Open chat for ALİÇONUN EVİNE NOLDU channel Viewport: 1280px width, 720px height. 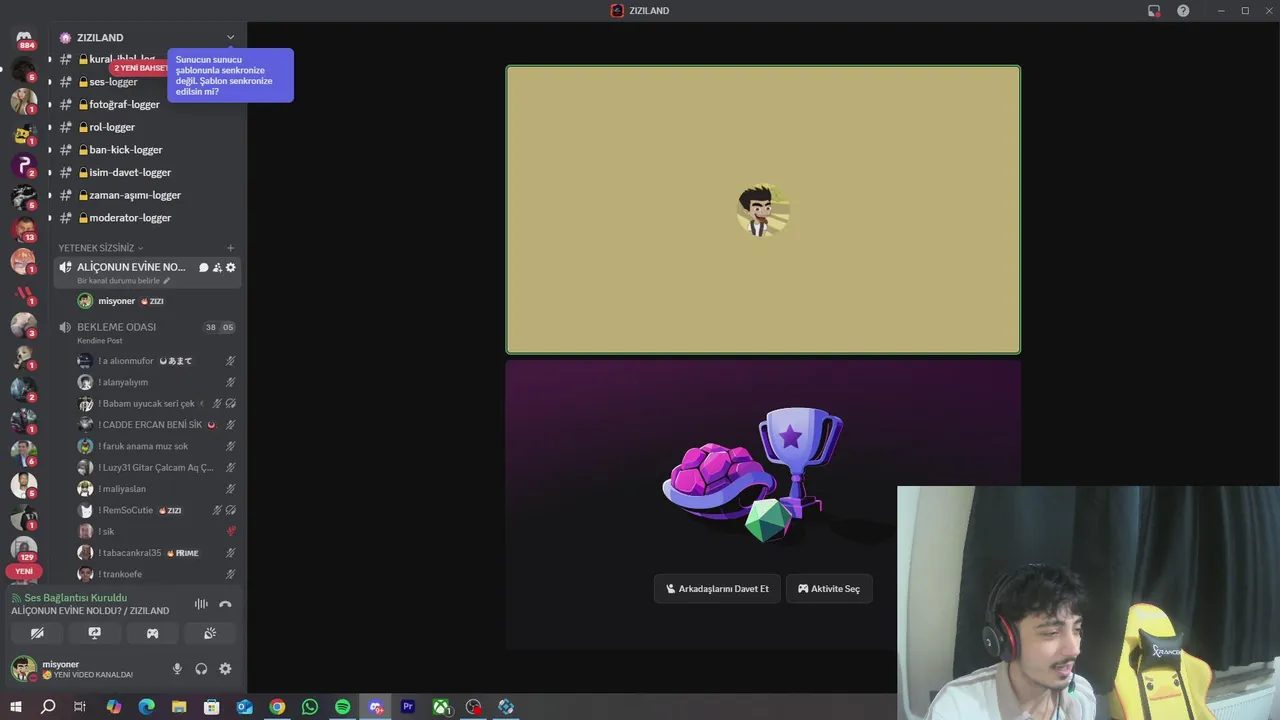(204, 267)
